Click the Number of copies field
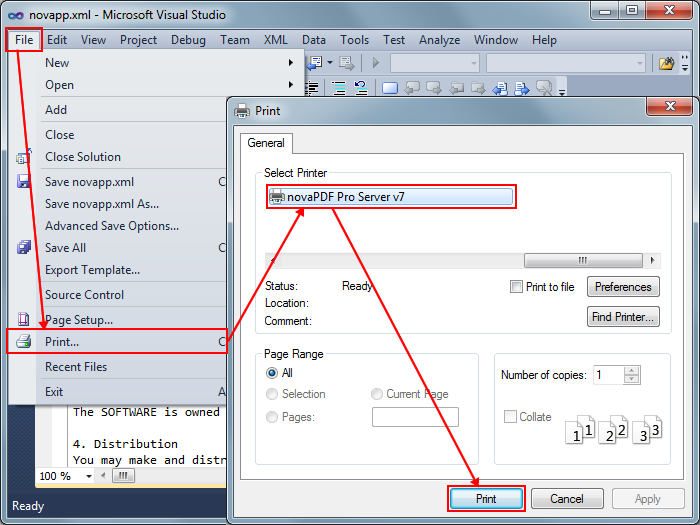Image resolution: width=700 pixels, height=525 pixels. (608, 375)
